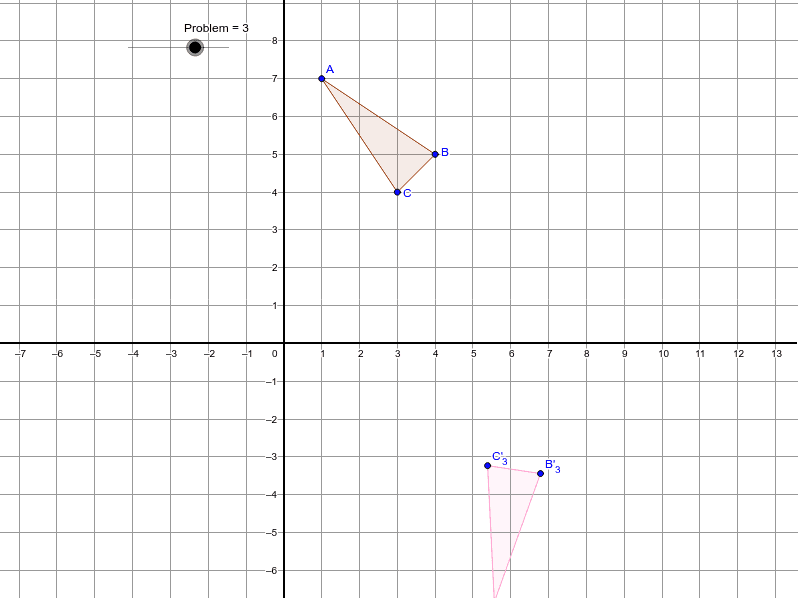
Task: Select point B'3 on pink triangle
Action: click(541, 473)
